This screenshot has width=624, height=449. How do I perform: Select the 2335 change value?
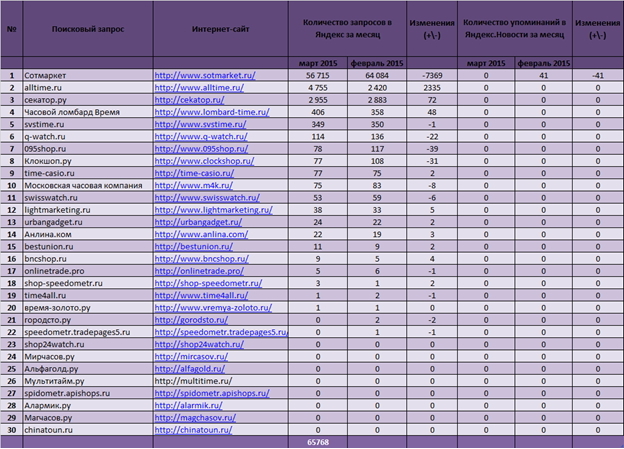[432, 88]
